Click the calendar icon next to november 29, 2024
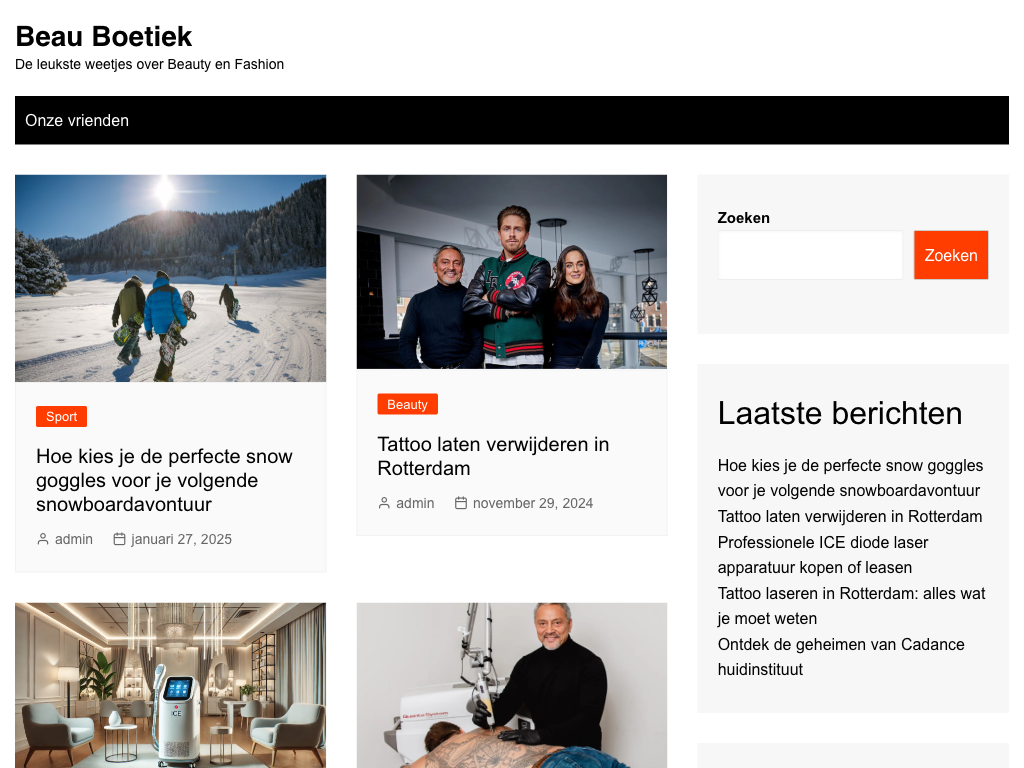The image size is (1024, 768). [x=461, y=504]
